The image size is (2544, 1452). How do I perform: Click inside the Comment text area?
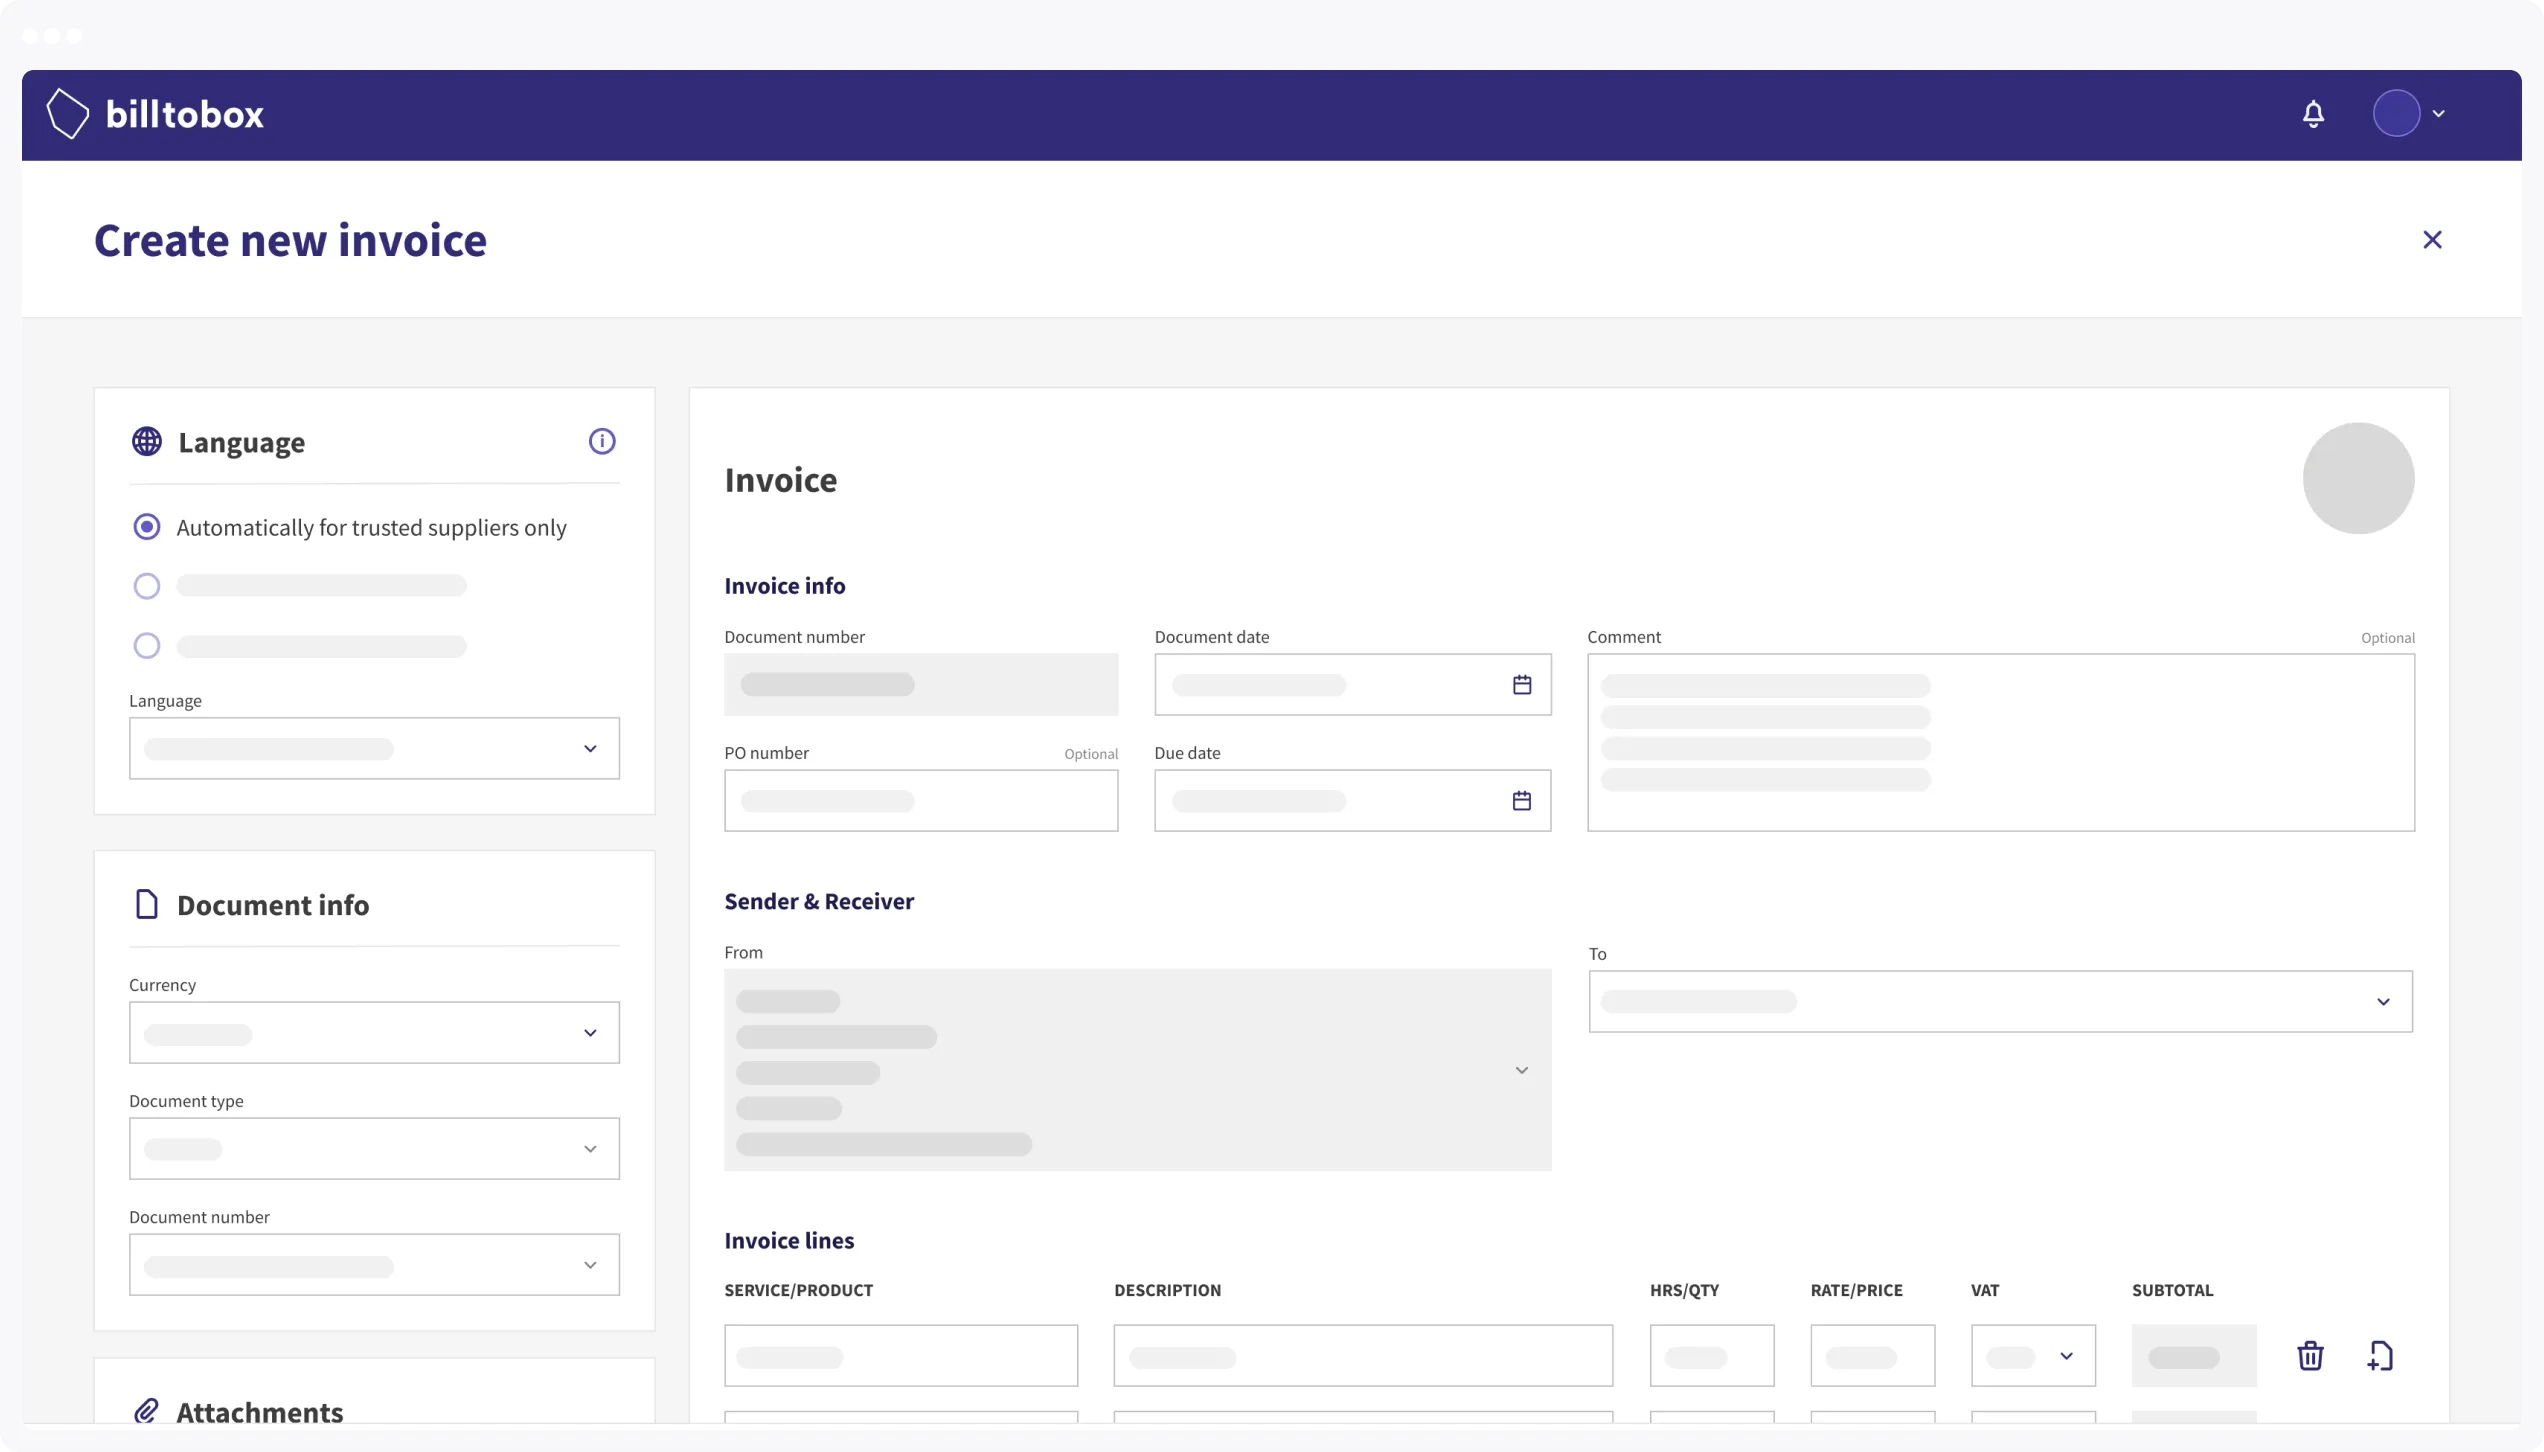[2000, 740]
